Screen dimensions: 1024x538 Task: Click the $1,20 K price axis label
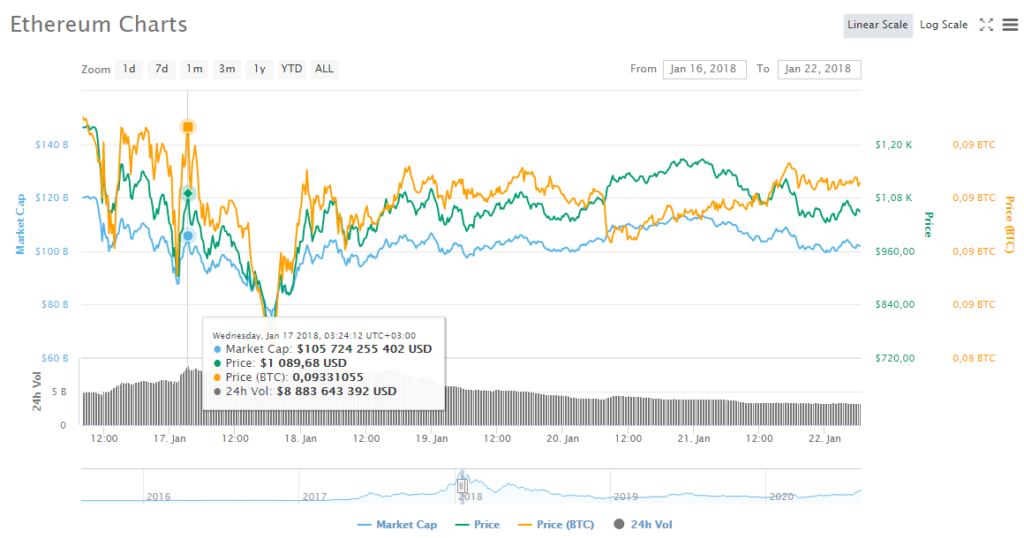(x=894, y=144)
